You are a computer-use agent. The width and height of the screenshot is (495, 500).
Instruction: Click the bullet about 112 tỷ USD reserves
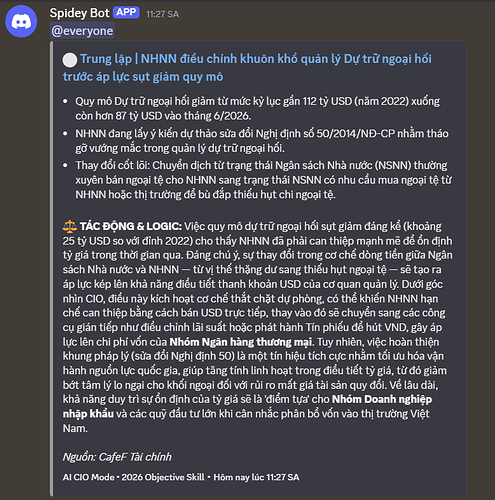point(257,108)
